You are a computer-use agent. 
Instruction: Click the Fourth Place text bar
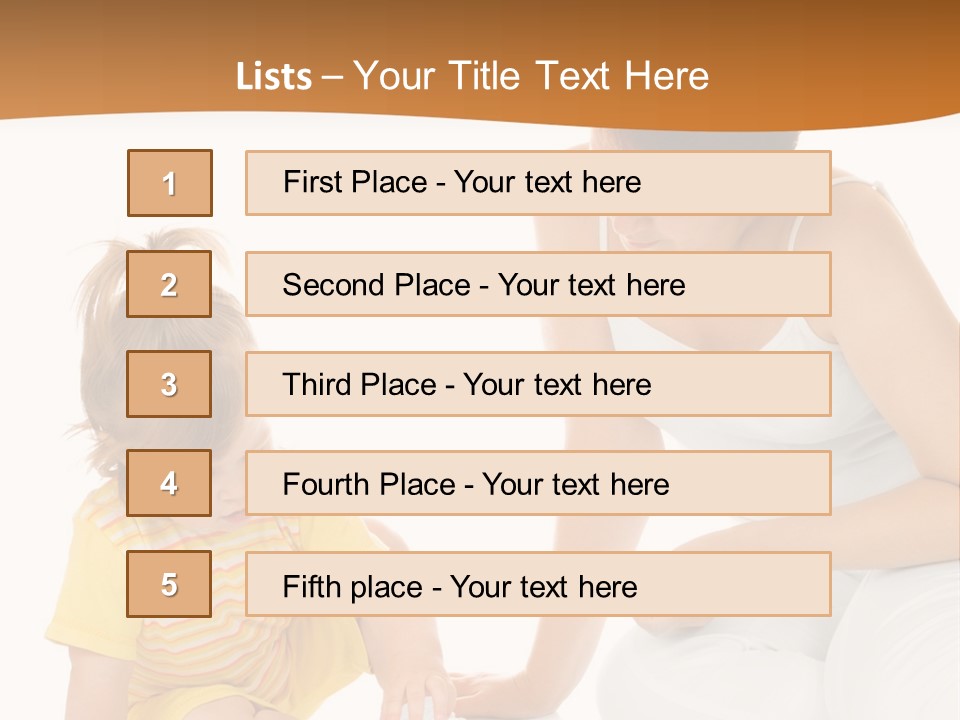click(x=538, y=484)
